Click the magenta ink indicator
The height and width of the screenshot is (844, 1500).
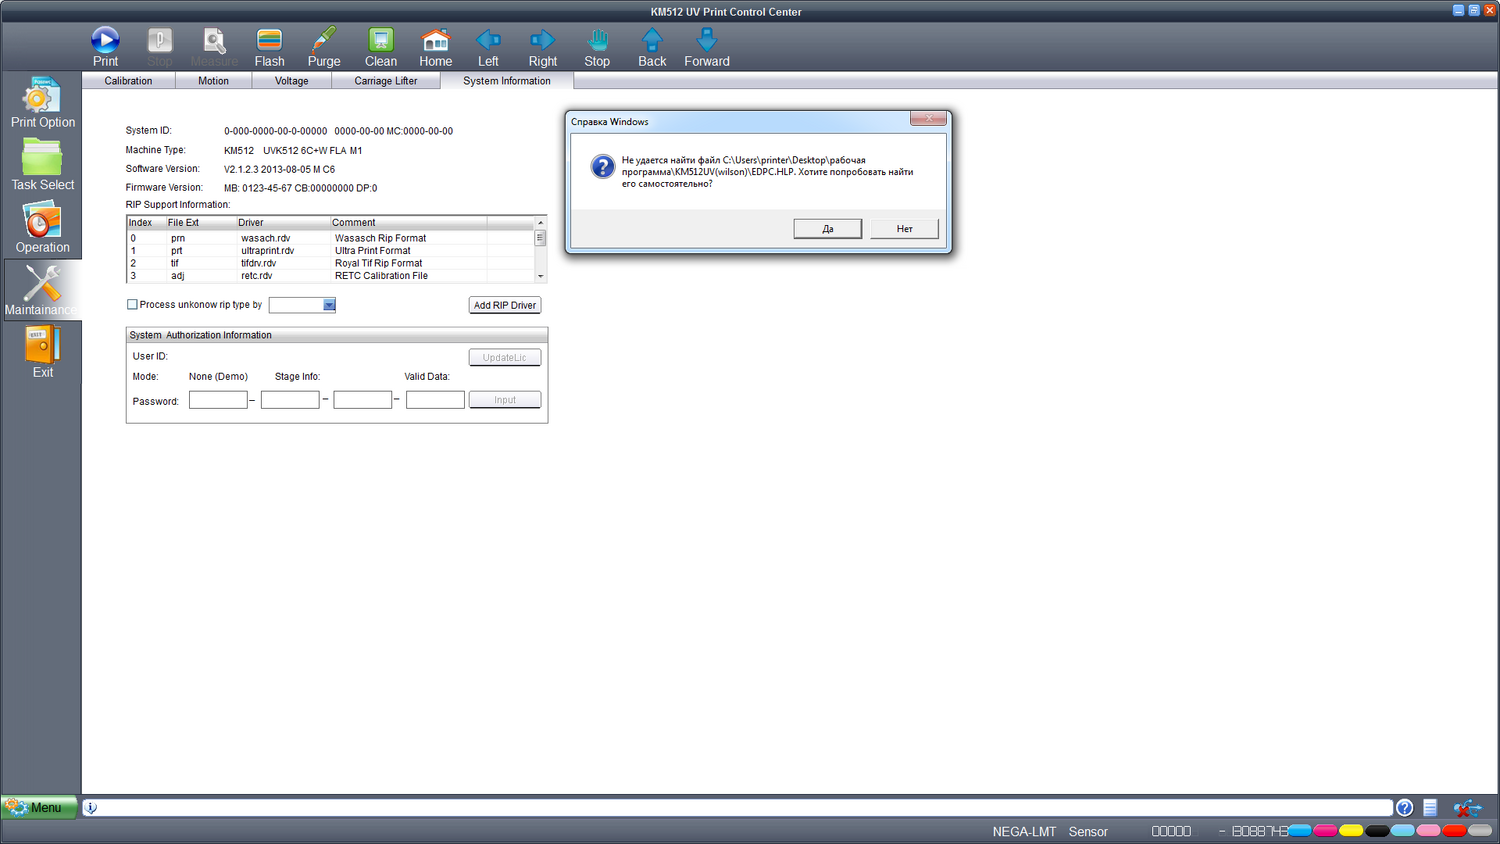point(1325,831)
